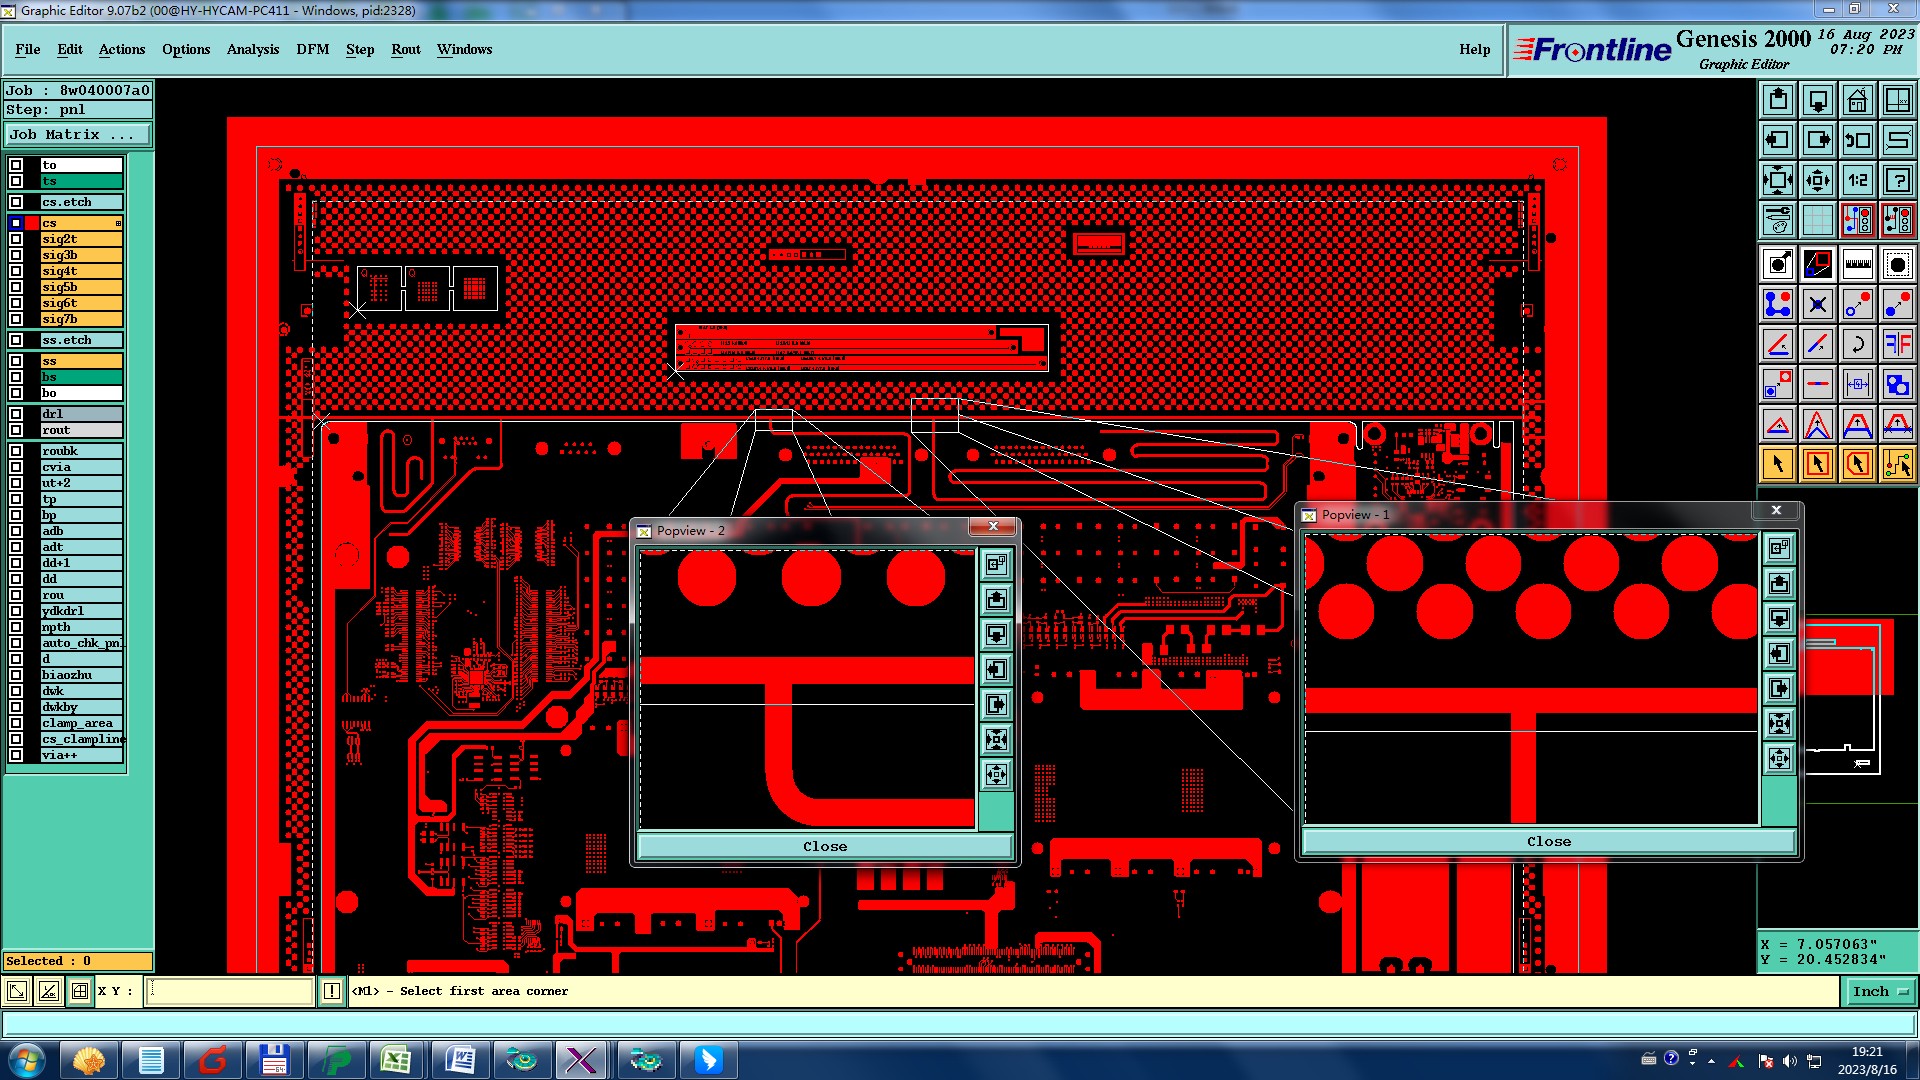Toggle display checkbox for drl layer

click(x=16, y=414)
